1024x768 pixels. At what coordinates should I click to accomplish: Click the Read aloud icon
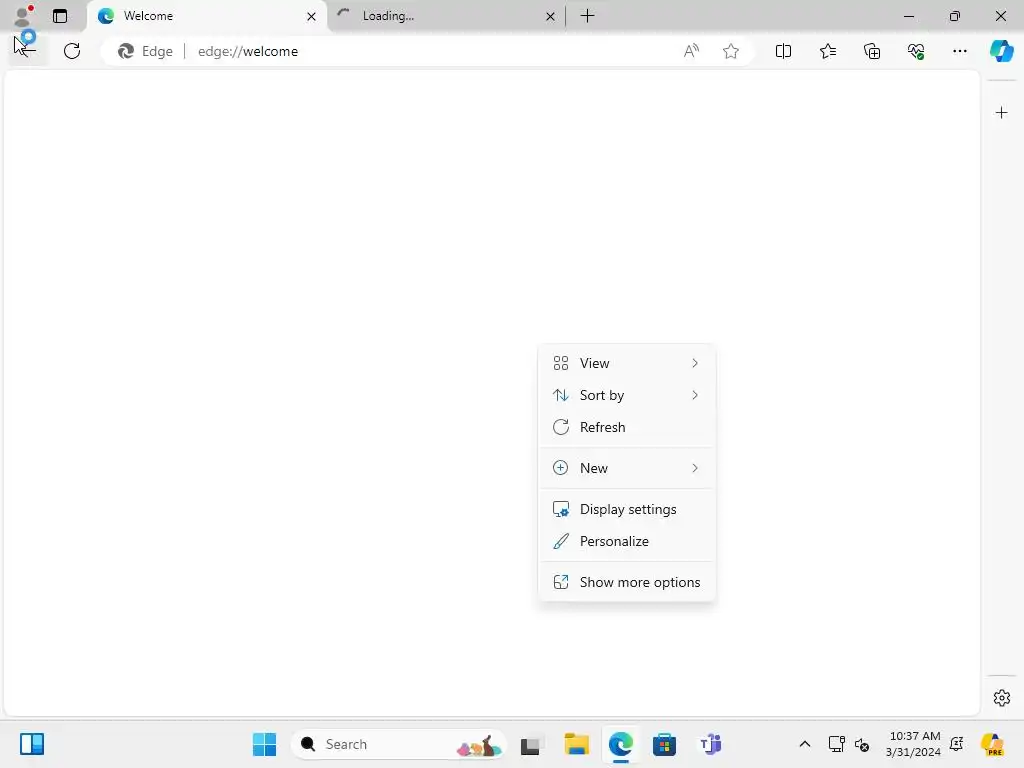click(691, 51)
